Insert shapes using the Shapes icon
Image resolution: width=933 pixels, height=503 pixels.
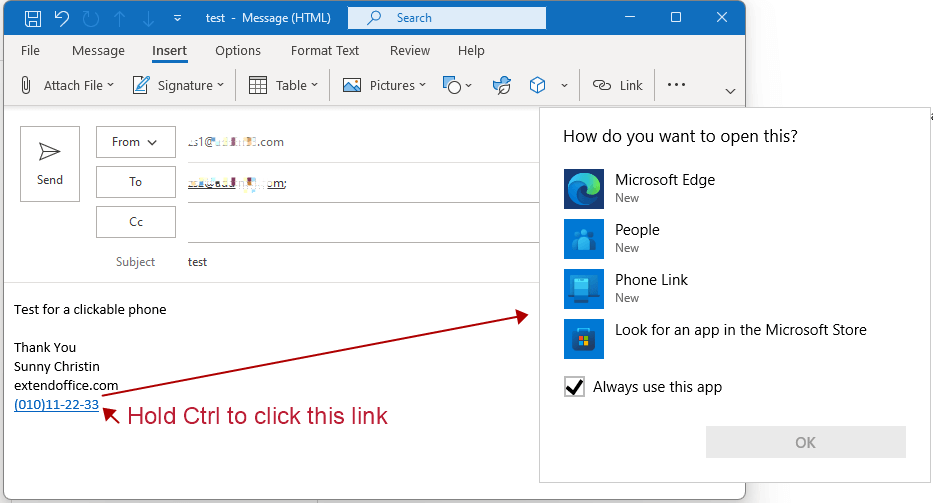click(452, 86)
